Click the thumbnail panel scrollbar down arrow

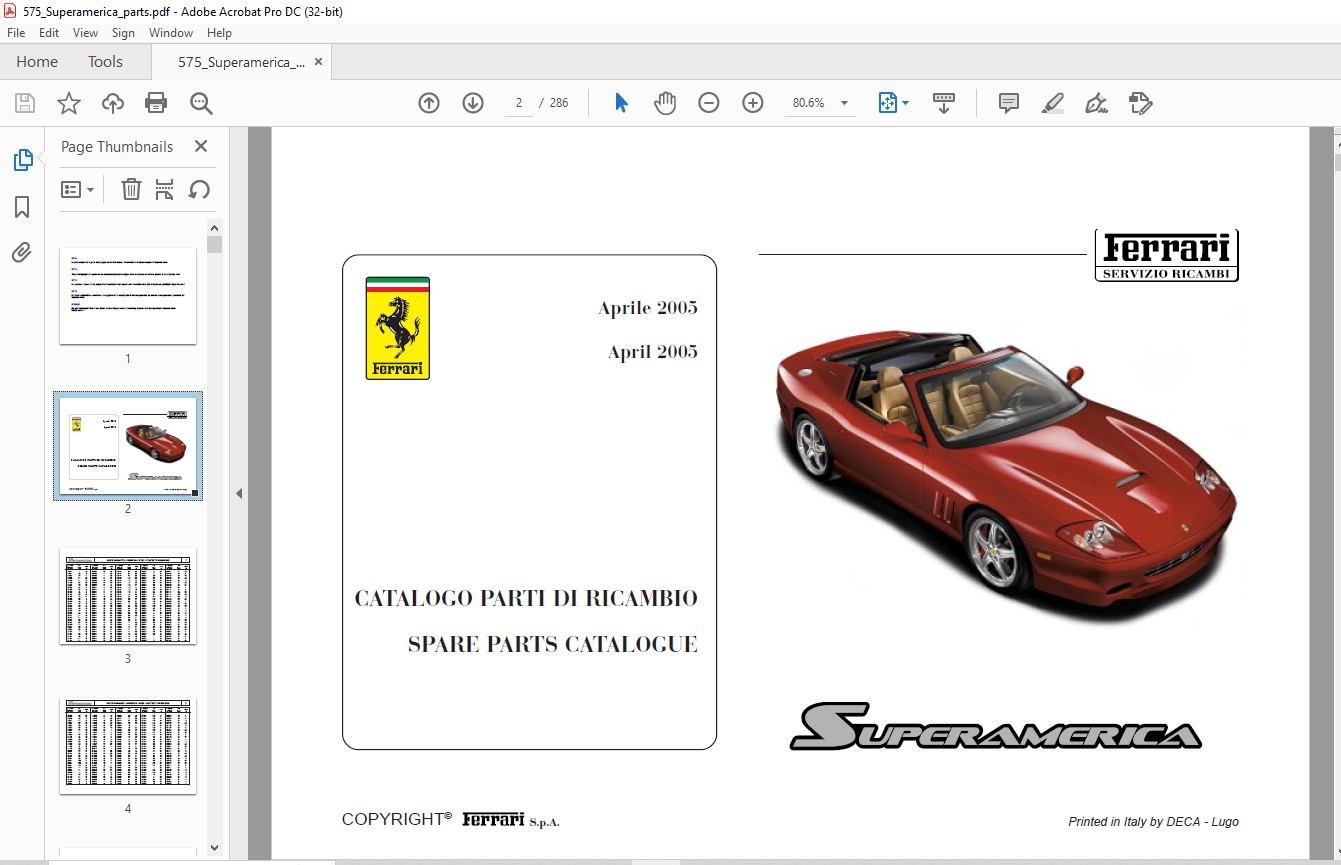tap(214, 848)
